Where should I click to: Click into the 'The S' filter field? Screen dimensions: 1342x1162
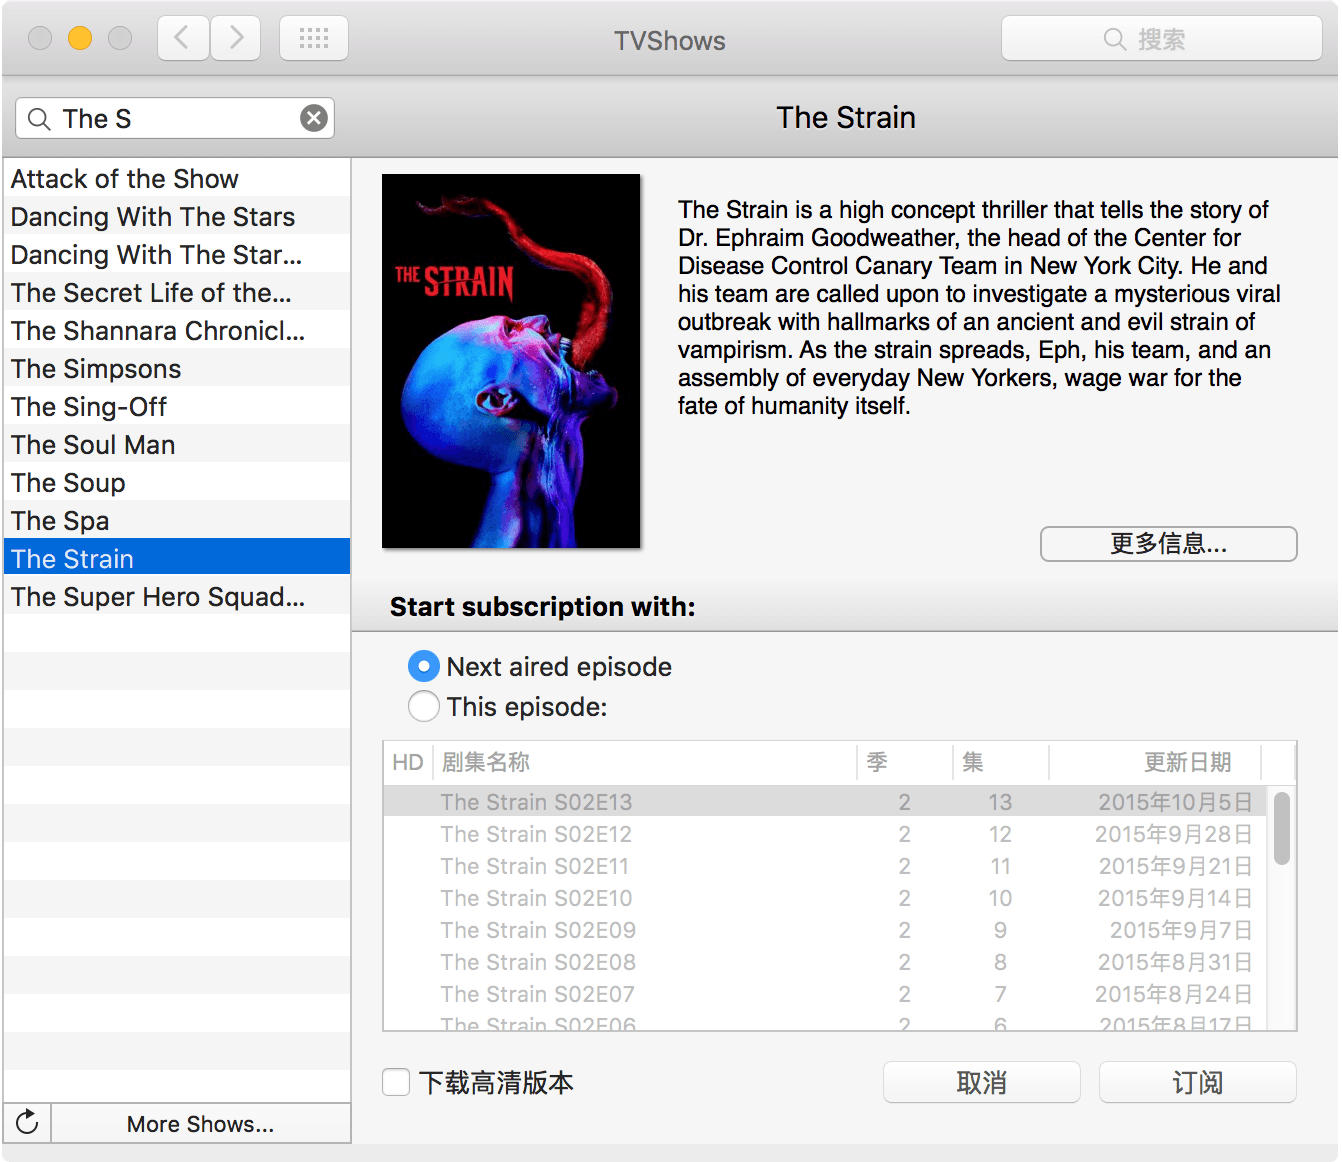tap(175, 118)
